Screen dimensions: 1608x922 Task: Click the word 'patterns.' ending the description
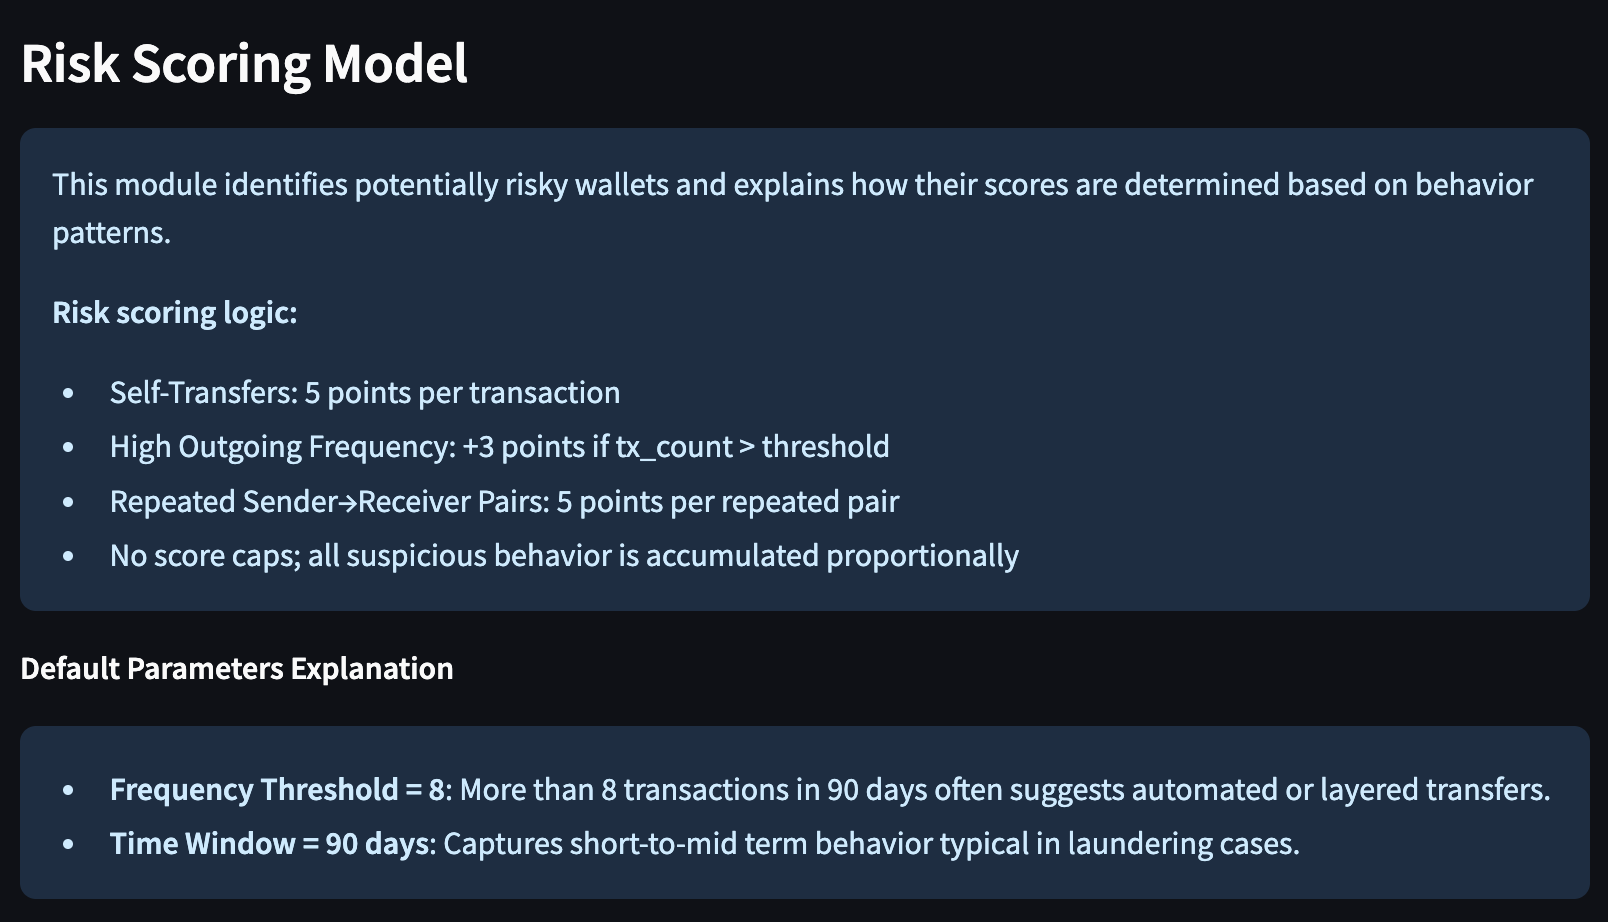point(112,233)
